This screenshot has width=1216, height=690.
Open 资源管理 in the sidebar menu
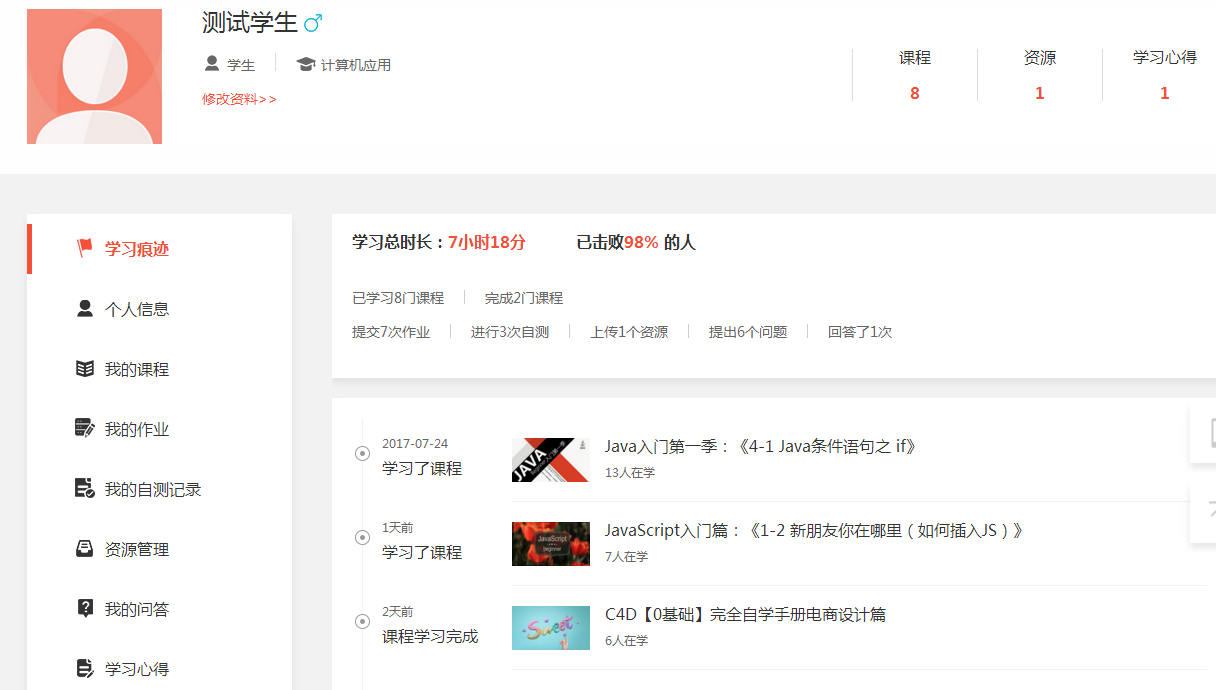click(x=137, y=550)
